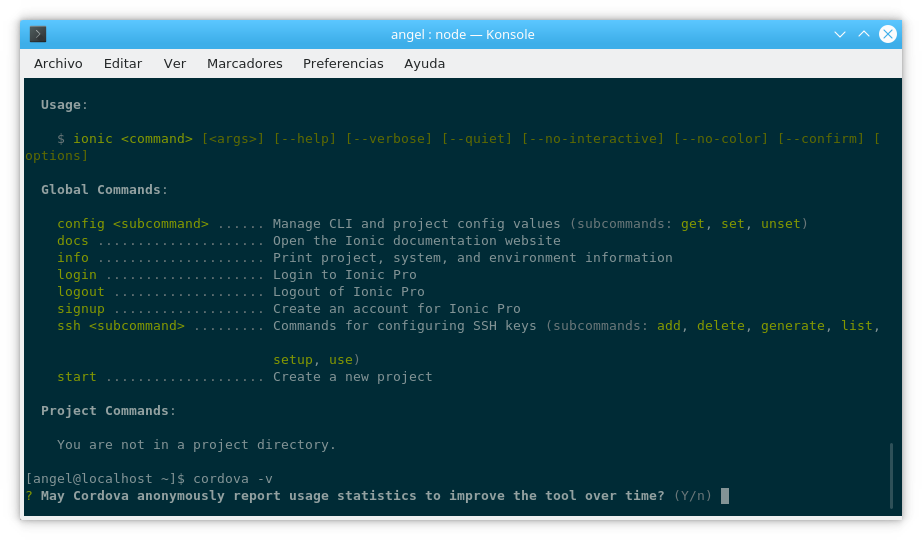
Task: Click the 'delete' subcommand text
Action: 721,326
